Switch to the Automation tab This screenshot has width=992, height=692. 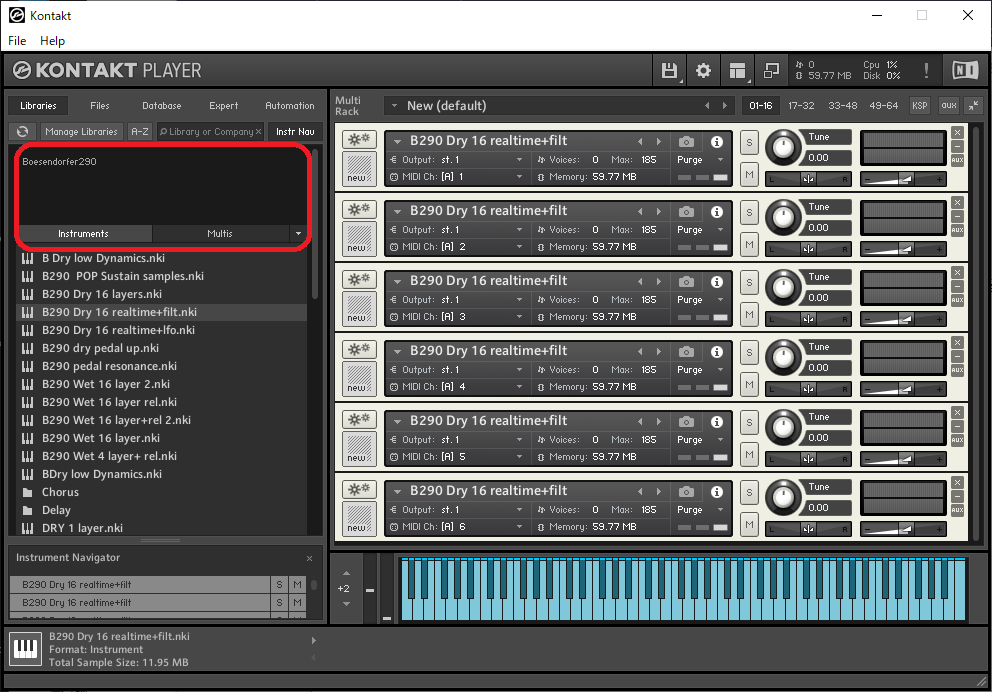290,106
